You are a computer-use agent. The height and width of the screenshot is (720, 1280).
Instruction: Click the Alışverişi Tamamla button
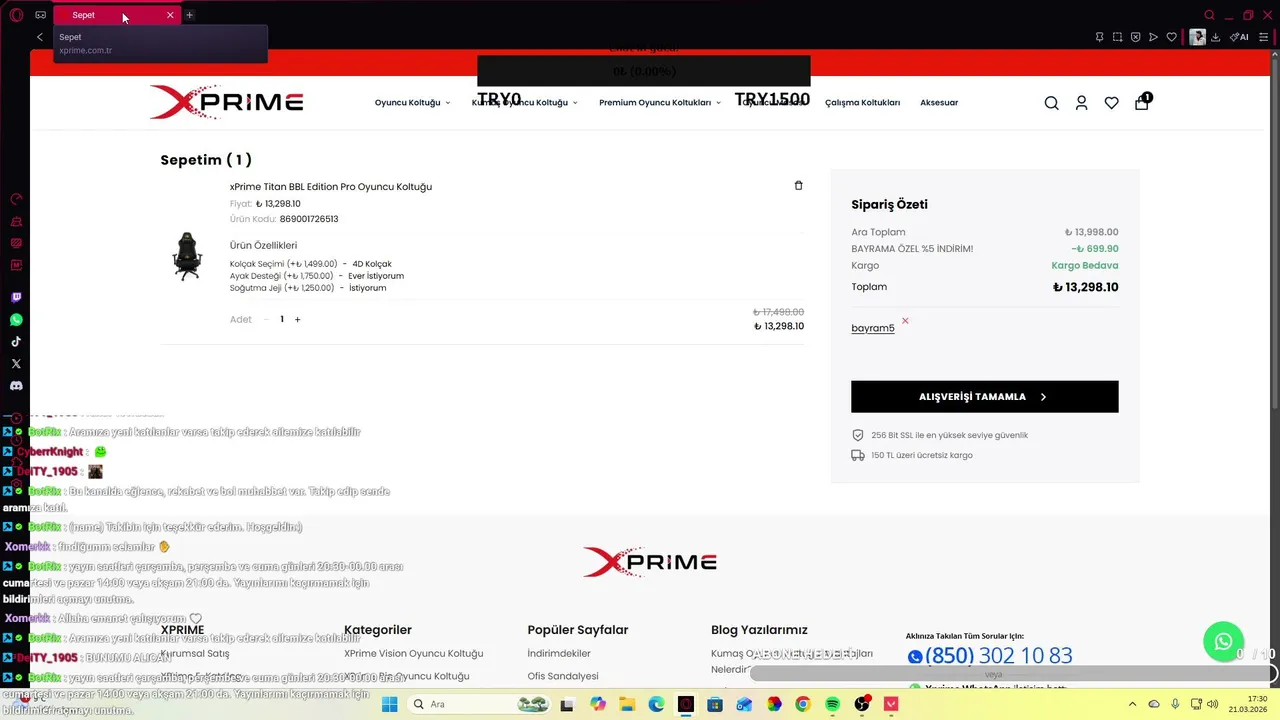(985, 396)
